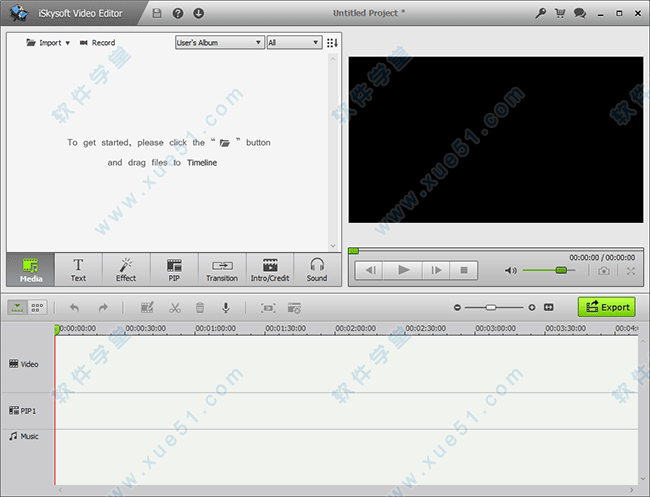Click timeline vertical scroll up arrow
This screenshot has height=497, width=650.
tap(643, 341)
